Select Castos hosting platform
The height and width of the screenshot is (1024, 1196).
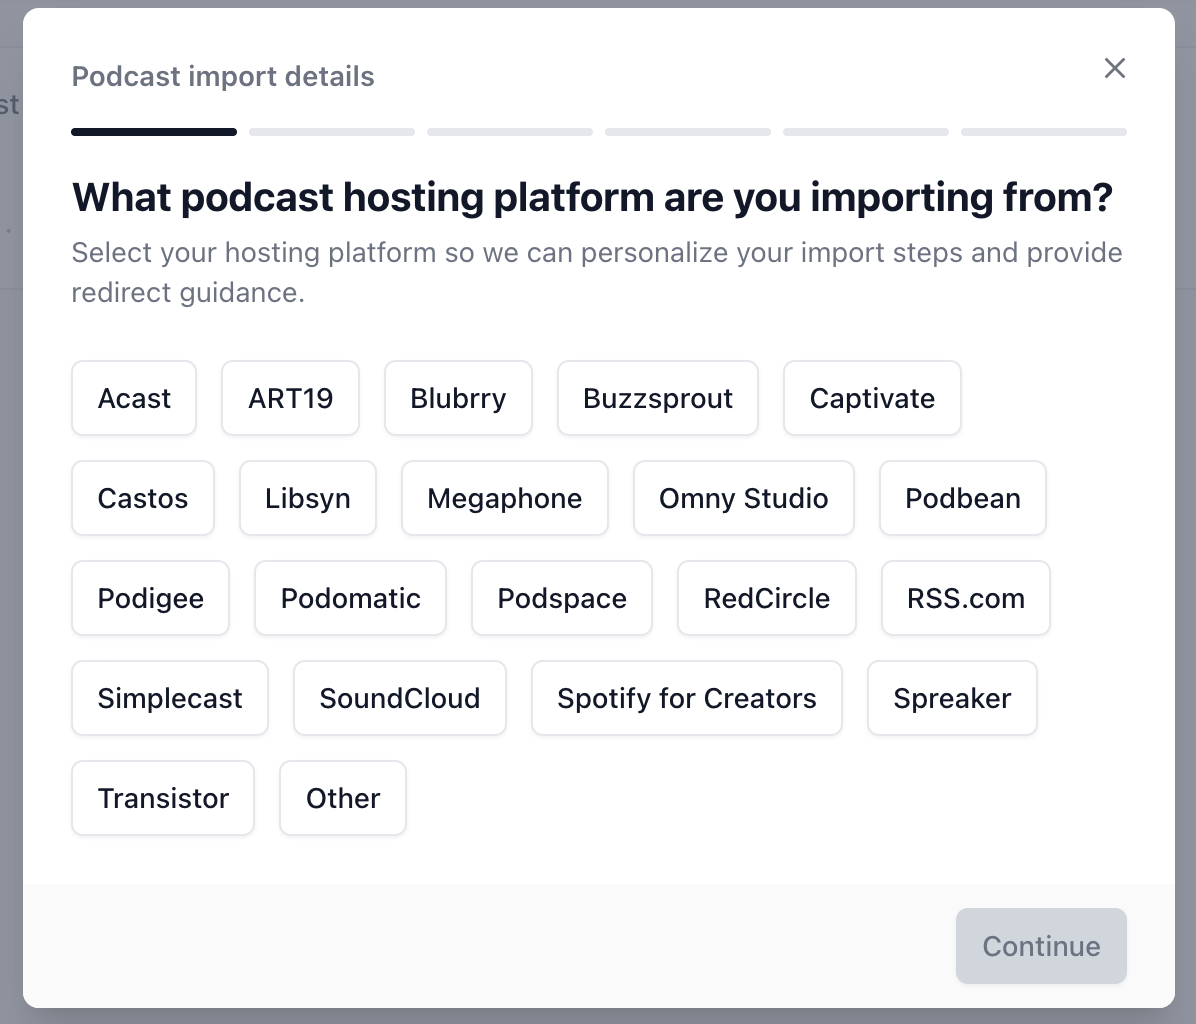click(143, 498)
